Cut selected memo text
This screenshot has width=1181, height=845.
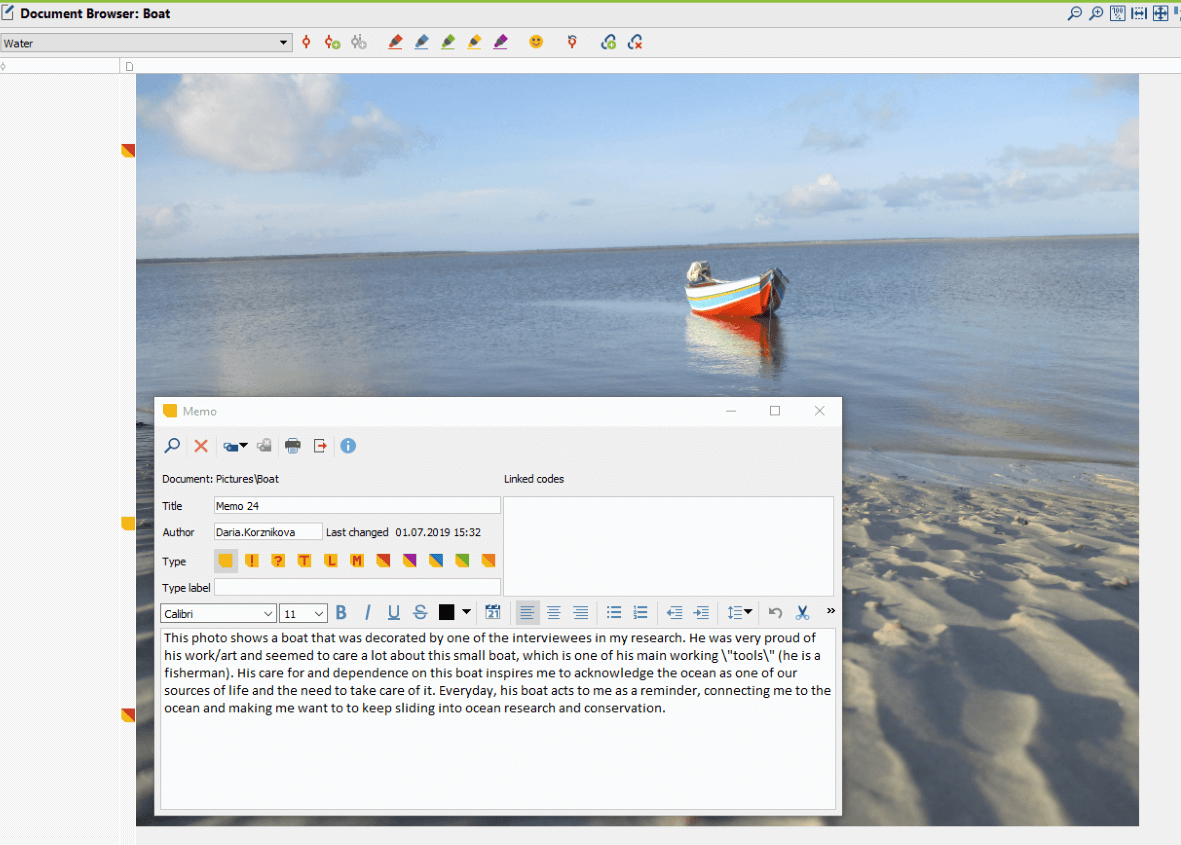(802, 612)
